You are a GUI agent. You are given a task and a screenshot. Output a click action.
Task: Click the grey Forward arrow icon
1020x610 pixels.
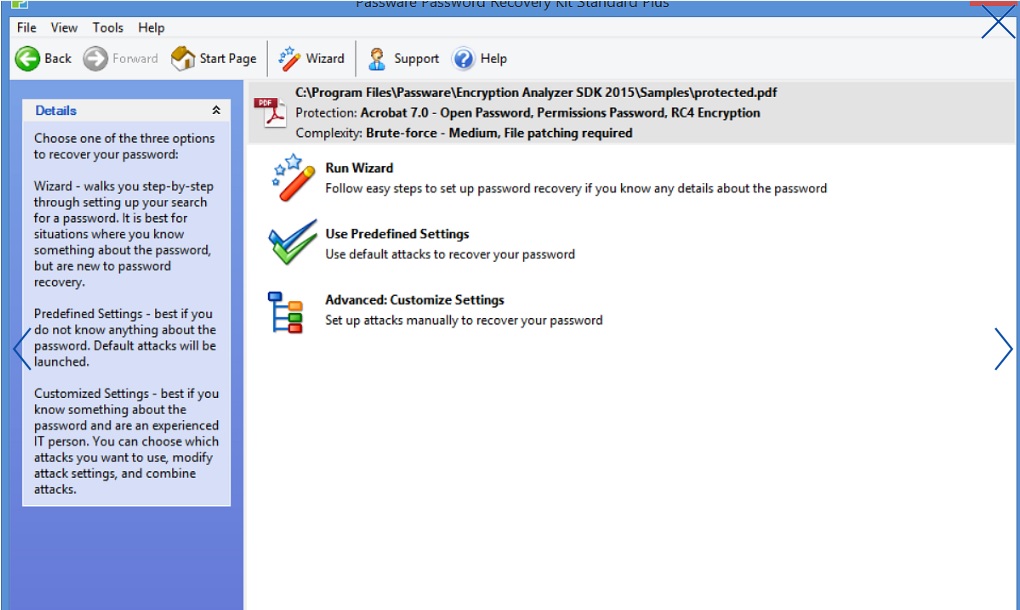tap(96, 59)
